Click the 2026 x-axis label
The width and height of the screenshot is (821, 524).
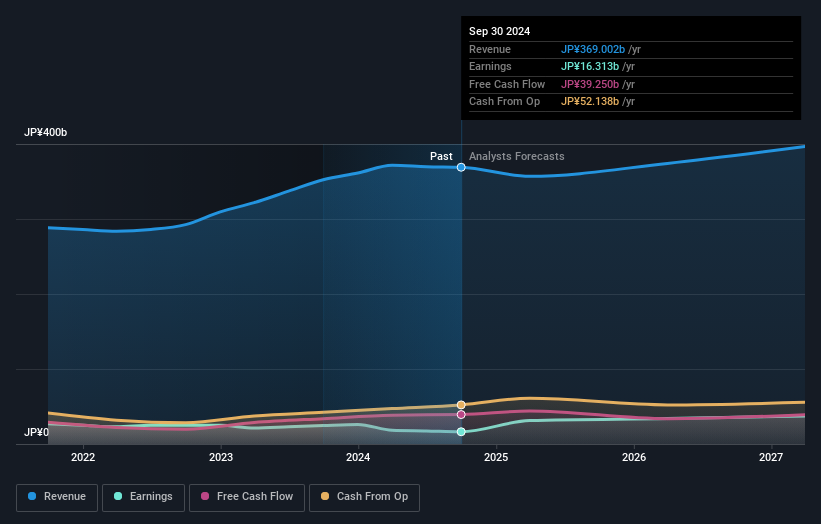coord(634,458)
